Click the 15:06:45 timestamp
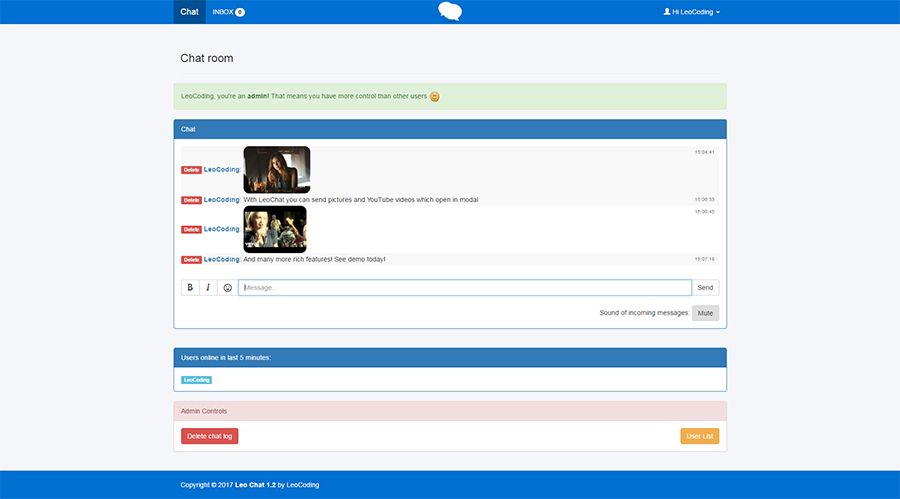This screenshot has width=900, height=499. click(704, 212)
